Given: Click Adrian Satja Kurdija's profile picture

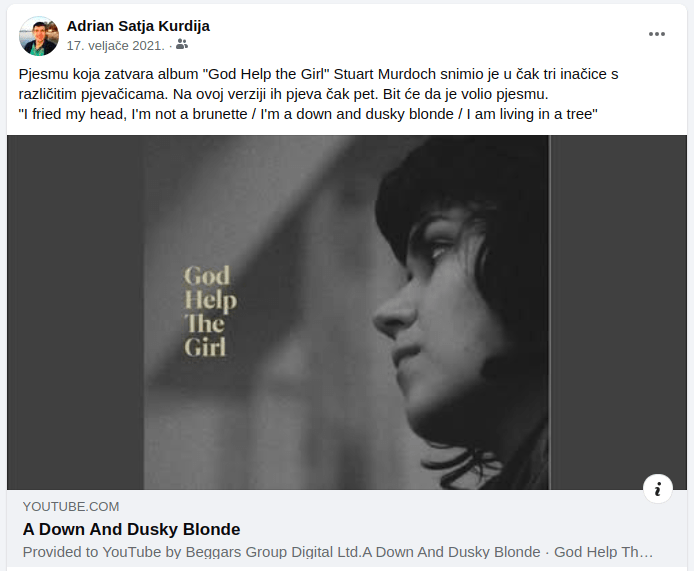Looking at the screenshot, I should 39,36.
